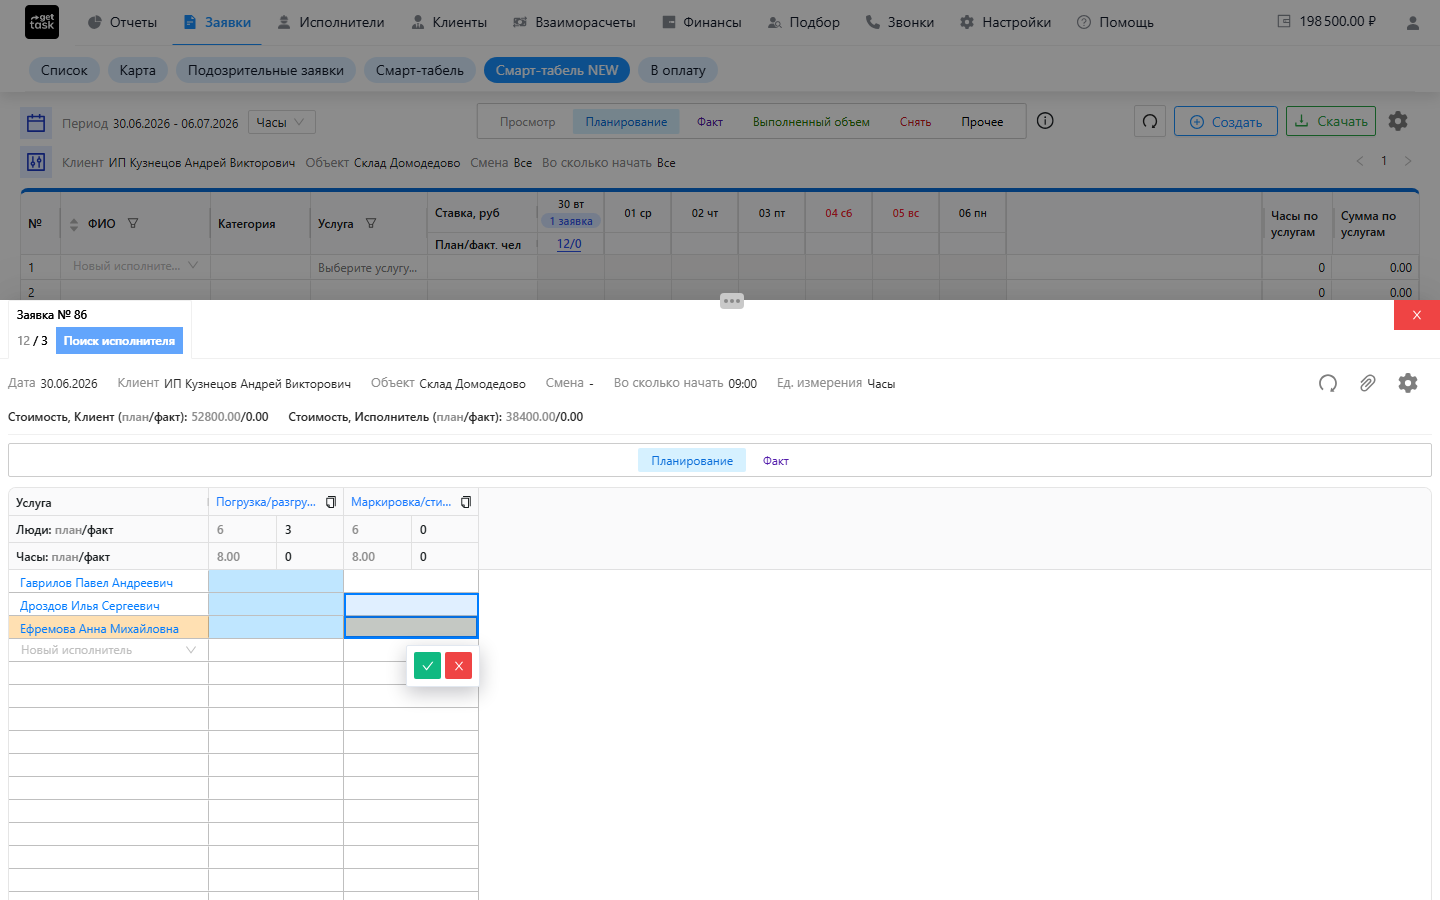Switch to the Факт tab in request
This screenshot has height=900, width=1440.
coord(776,461)
